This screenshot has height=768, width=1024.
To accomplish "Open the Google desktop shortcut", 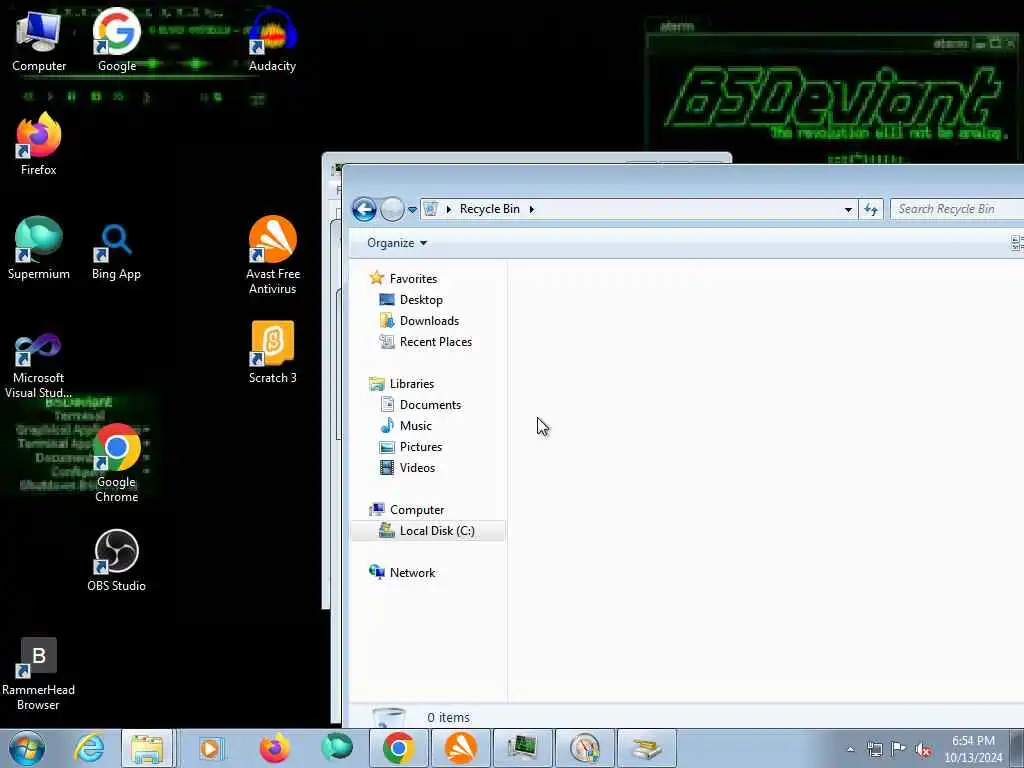I will 117,40.
